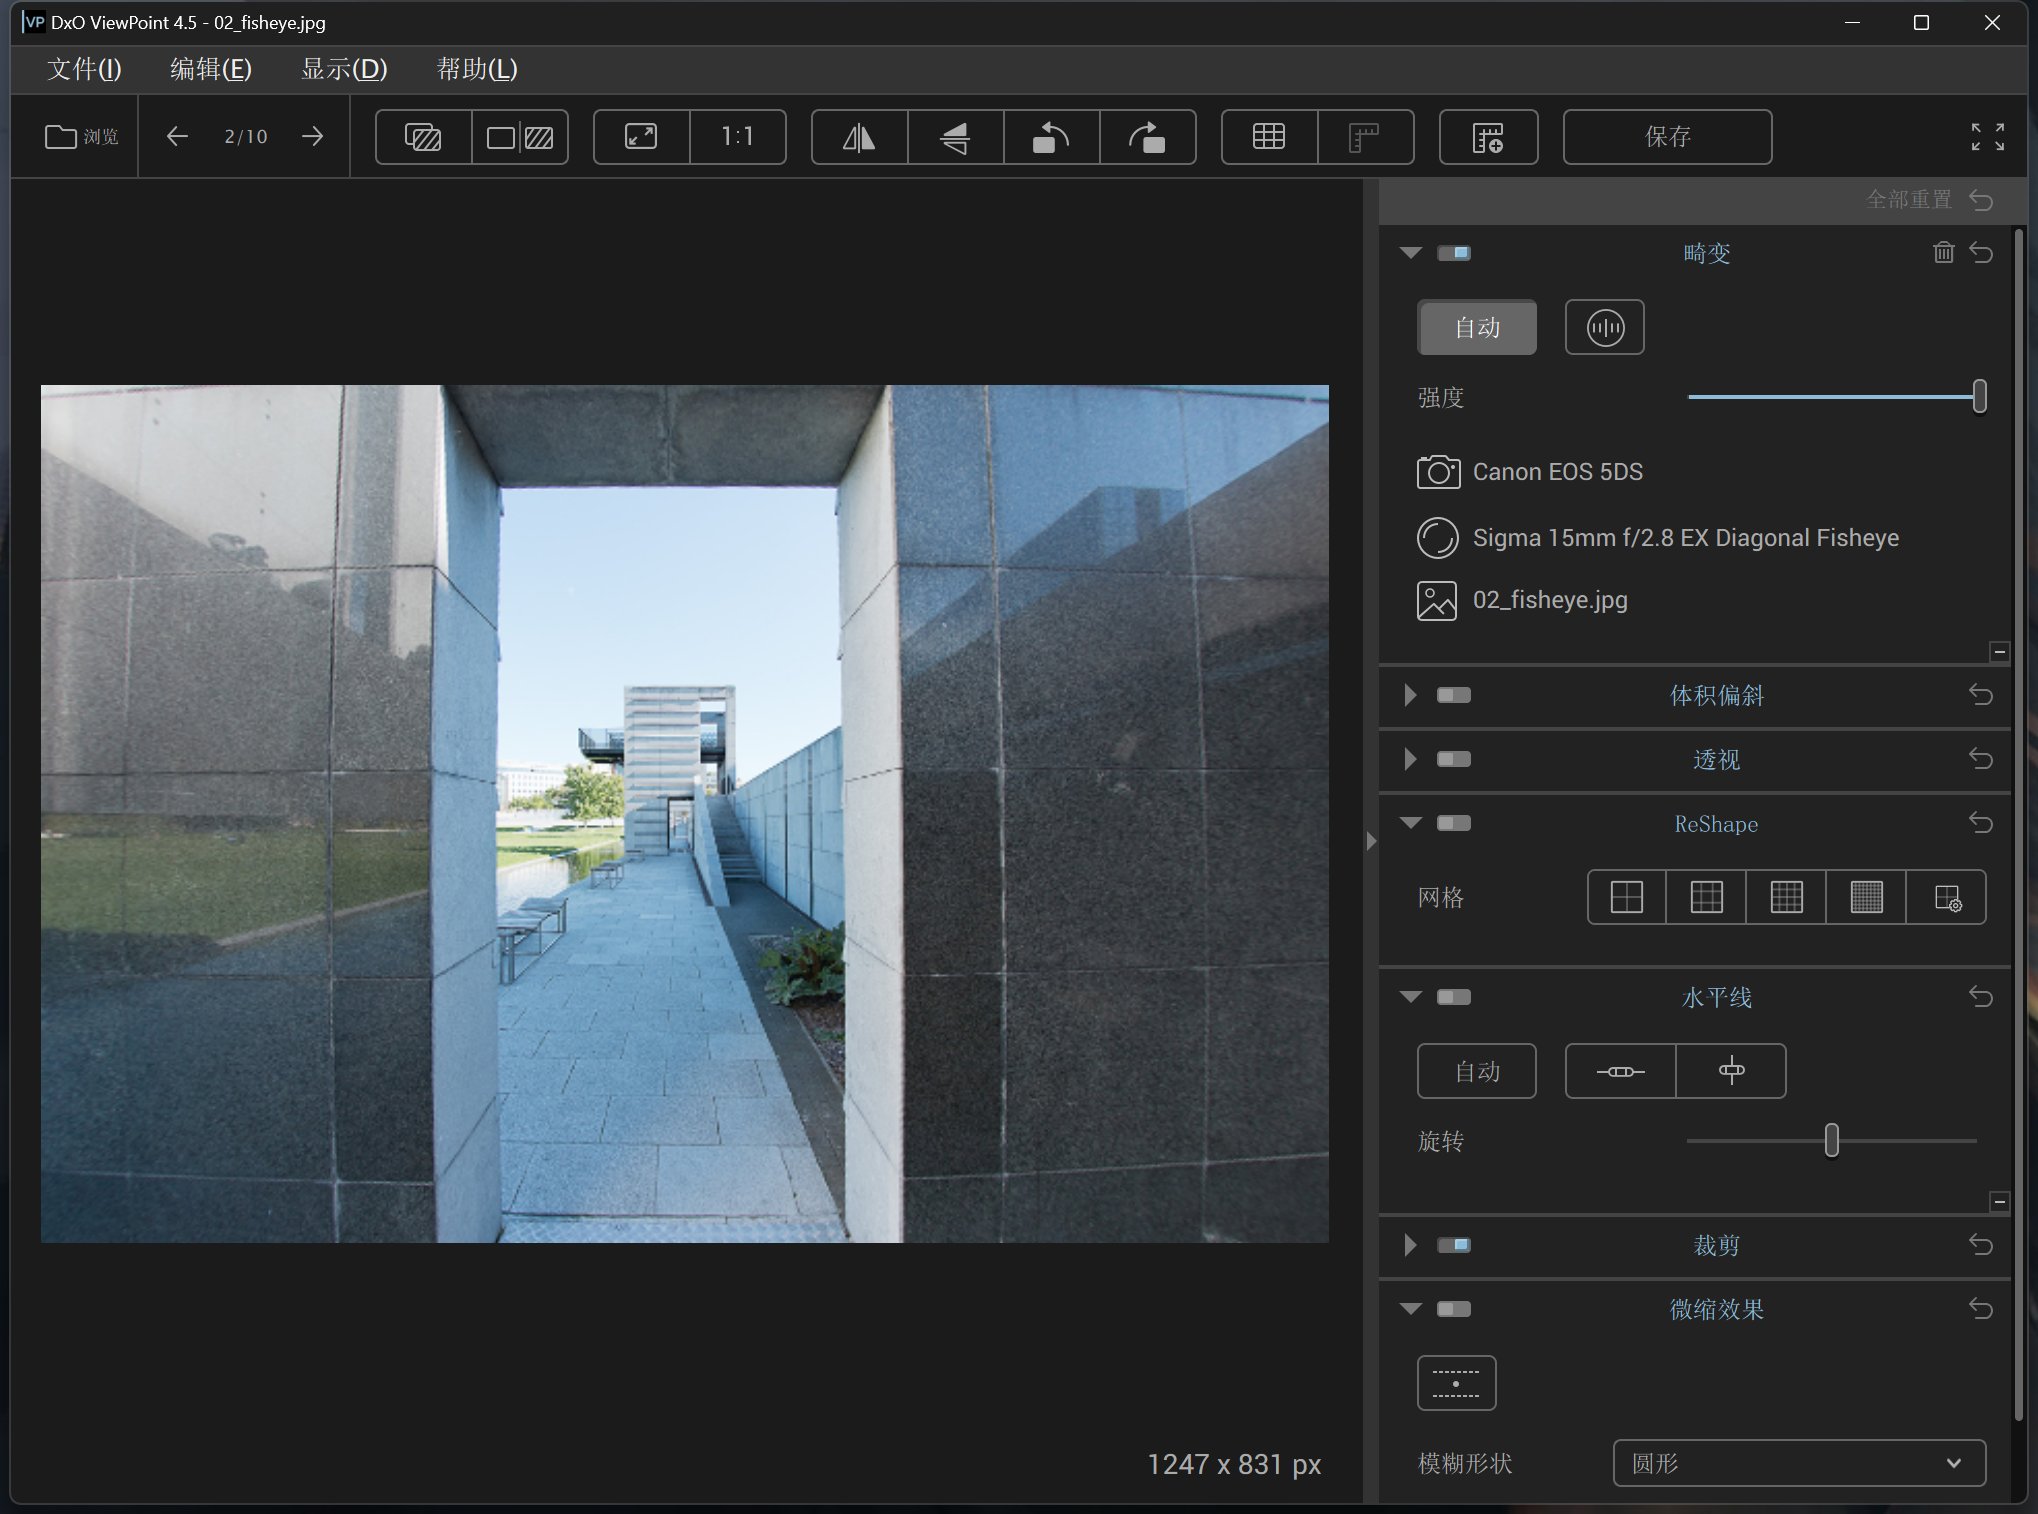The image size is (2038, 1514).
Task: Rotate the image right
Action: tap(1148, 137)
